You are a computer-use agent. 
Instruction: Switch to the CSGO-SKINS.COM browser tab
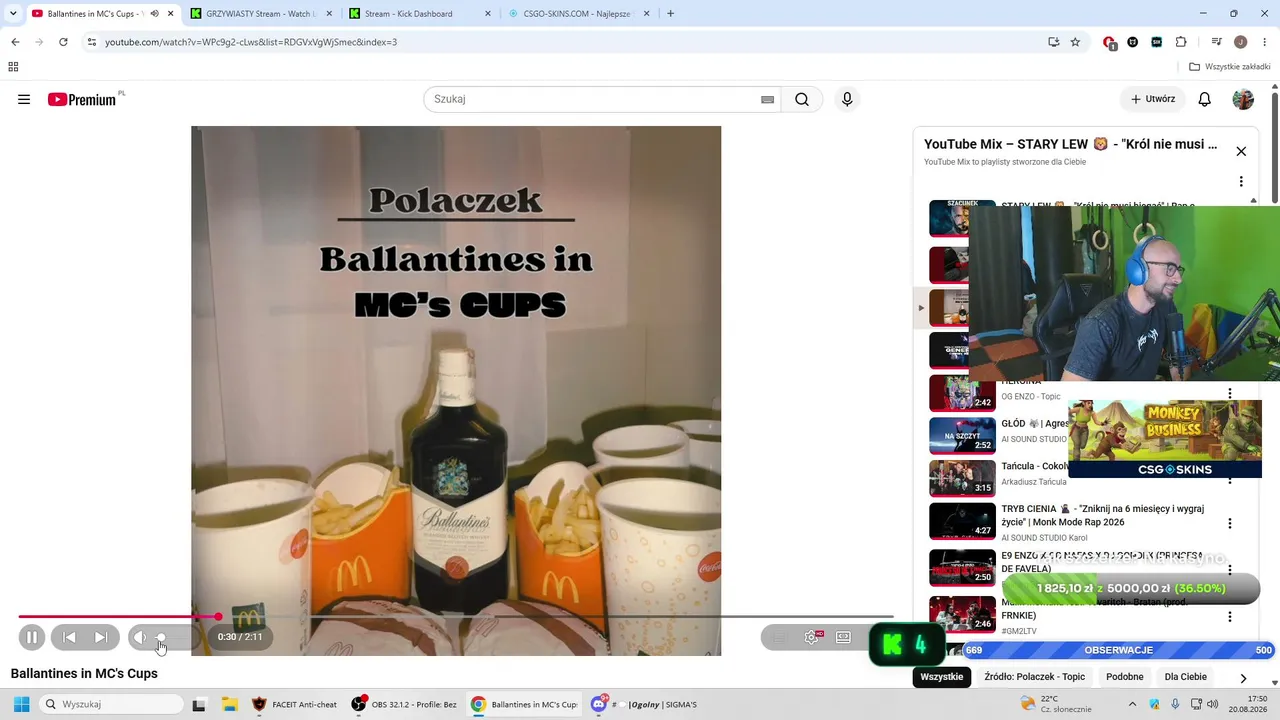(578, 14)
